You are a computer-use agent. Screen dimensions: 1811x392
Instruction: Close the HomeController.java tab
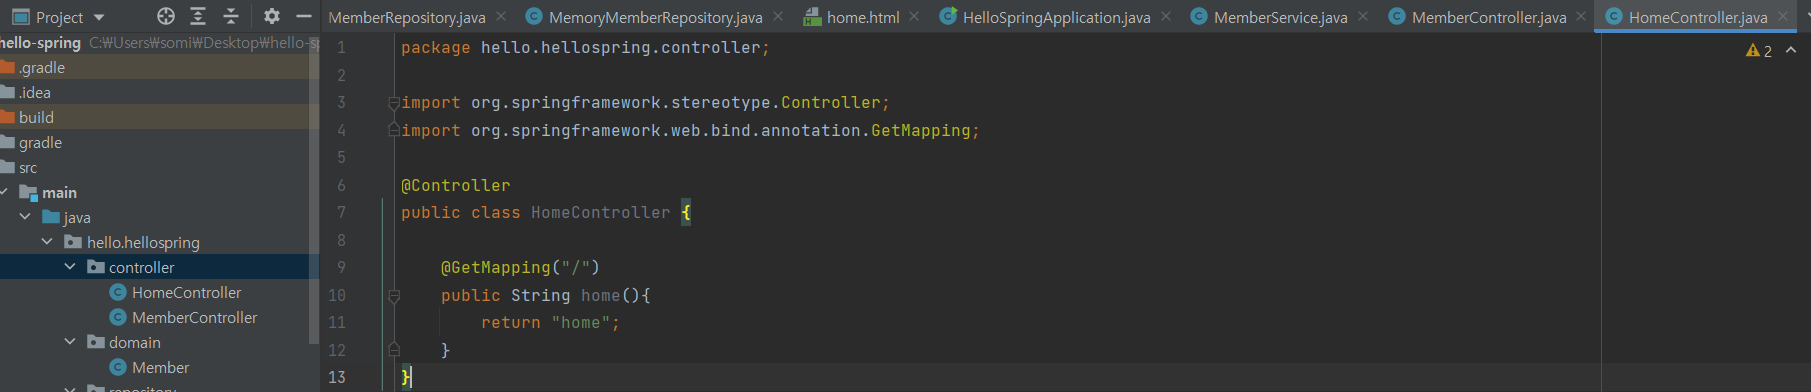pyautogui.click(x=1783, y=17)
